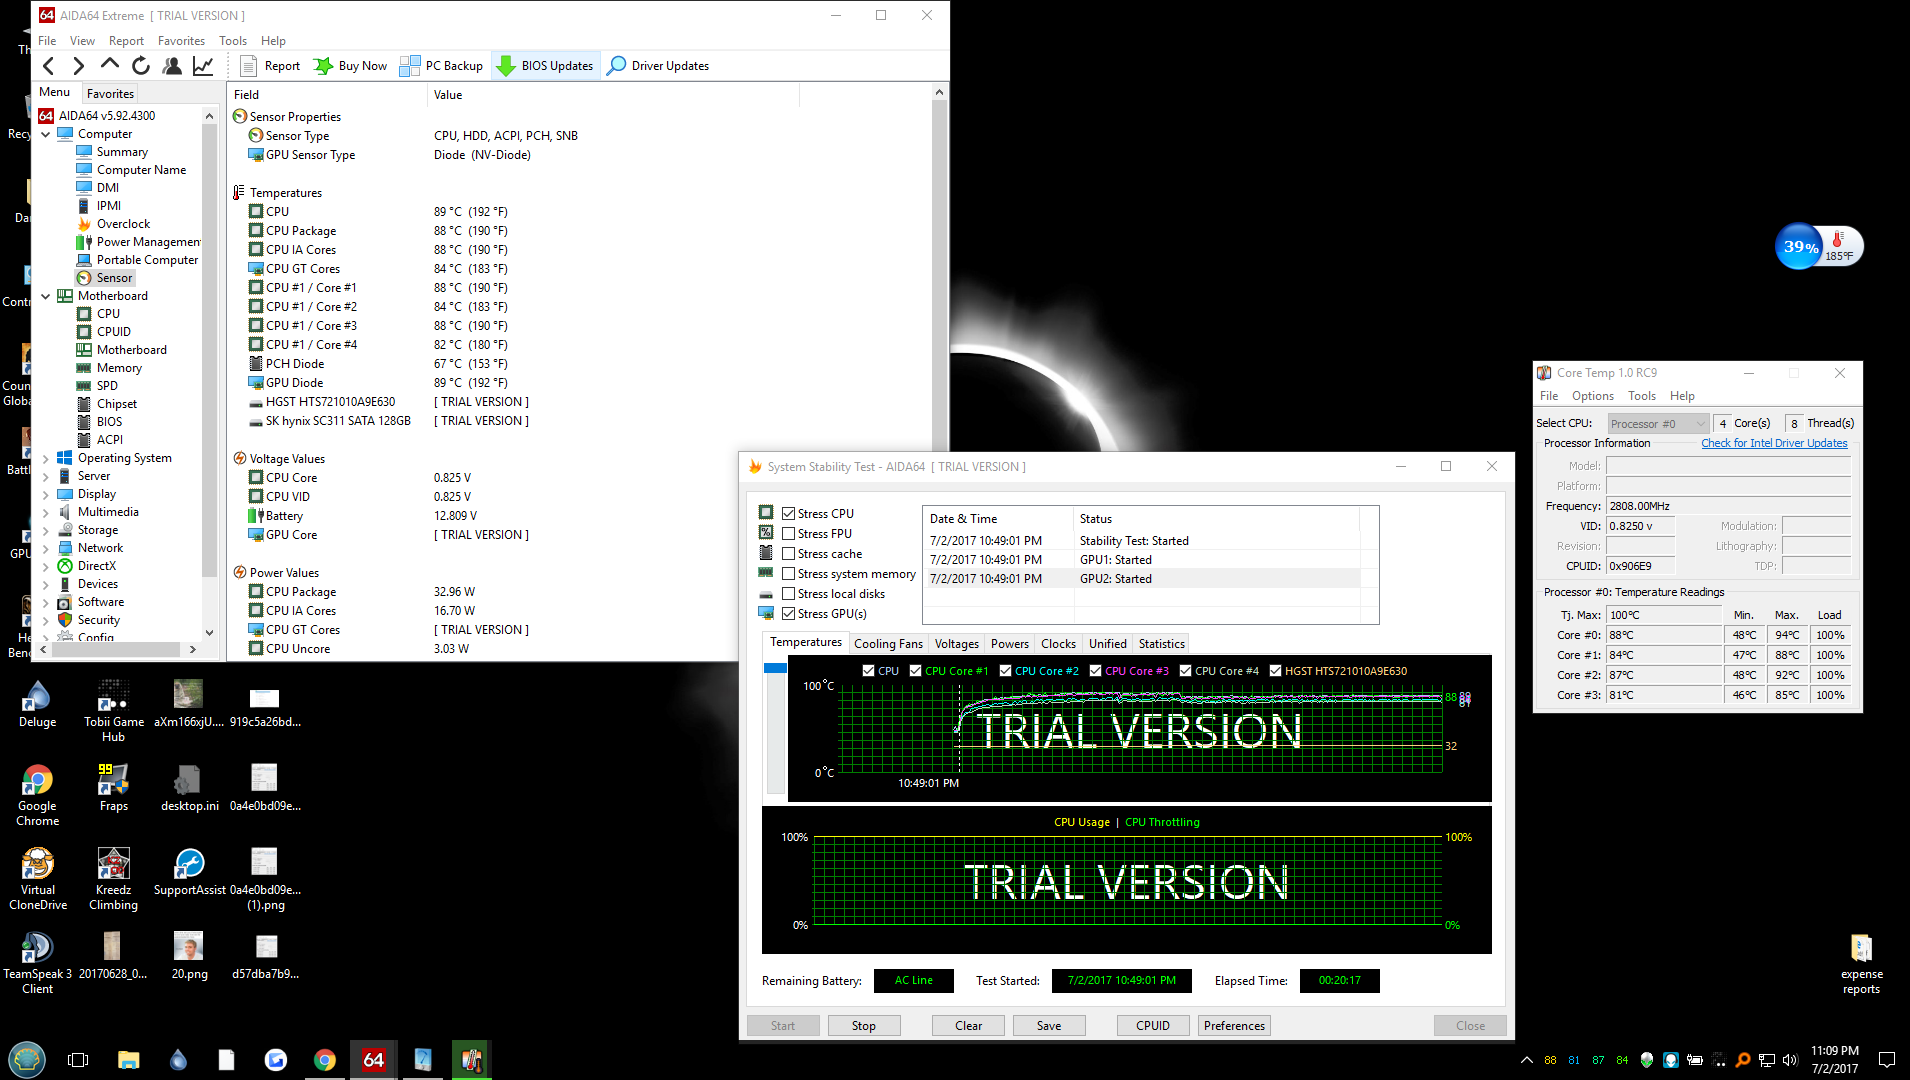Viewport: 1910px width, 1080px height.
Task: Toggle CPU Core #3 graph checkbox
Action: (1095, 671)
